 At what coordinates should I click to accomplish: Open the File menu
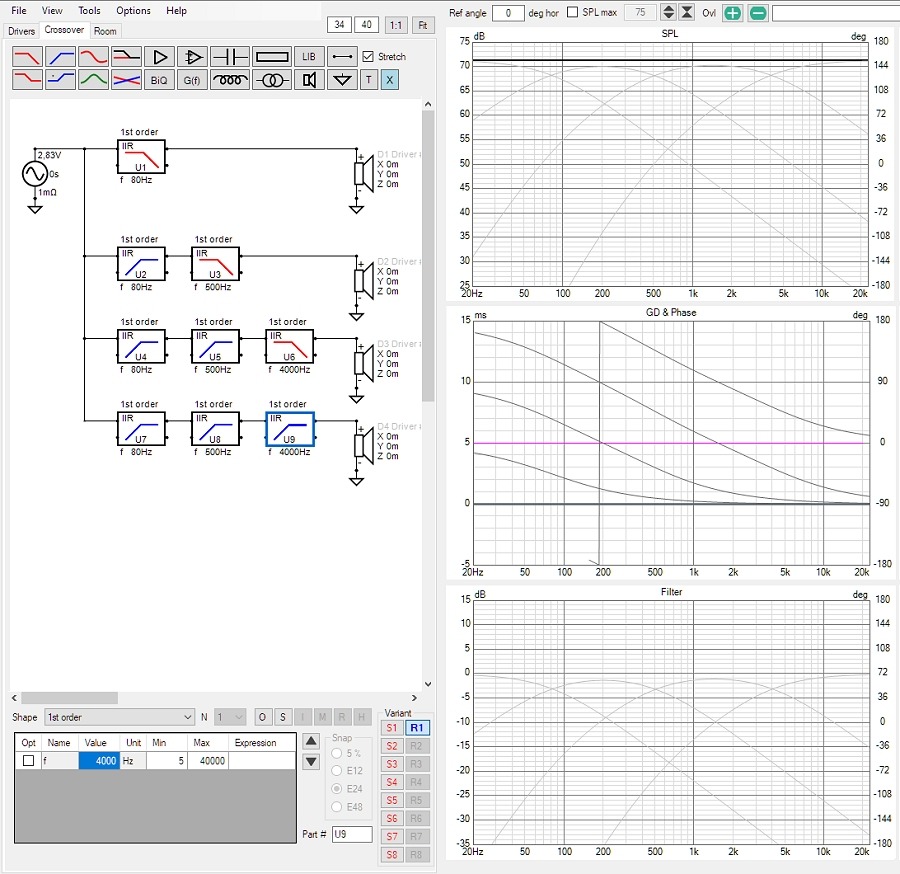[x=18, y=10]
